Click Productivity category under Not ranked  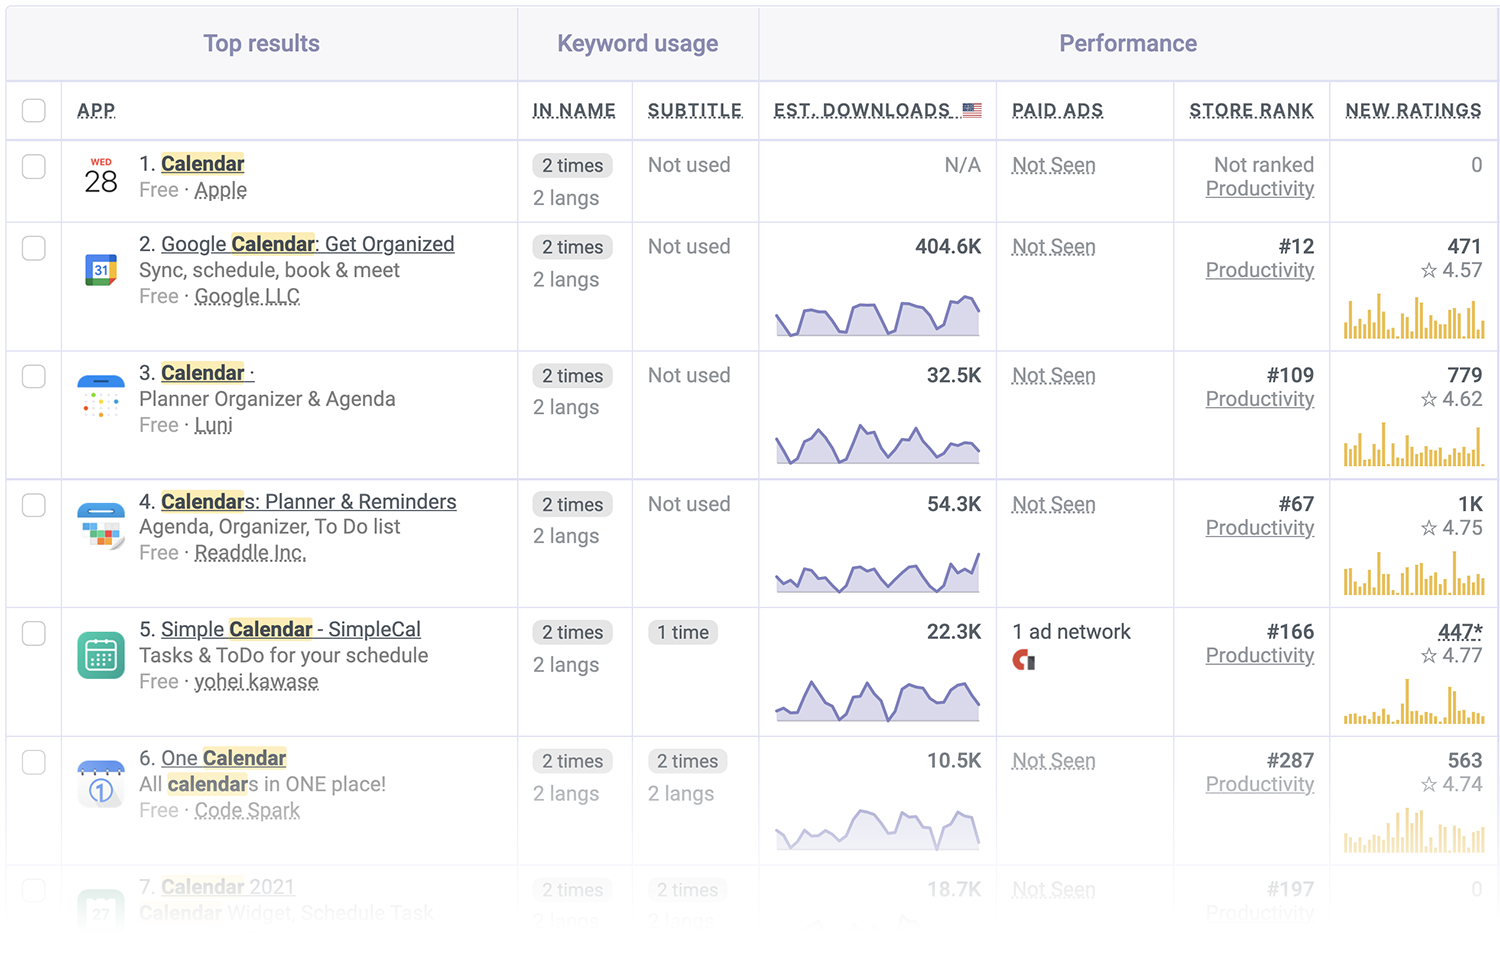1260,189
